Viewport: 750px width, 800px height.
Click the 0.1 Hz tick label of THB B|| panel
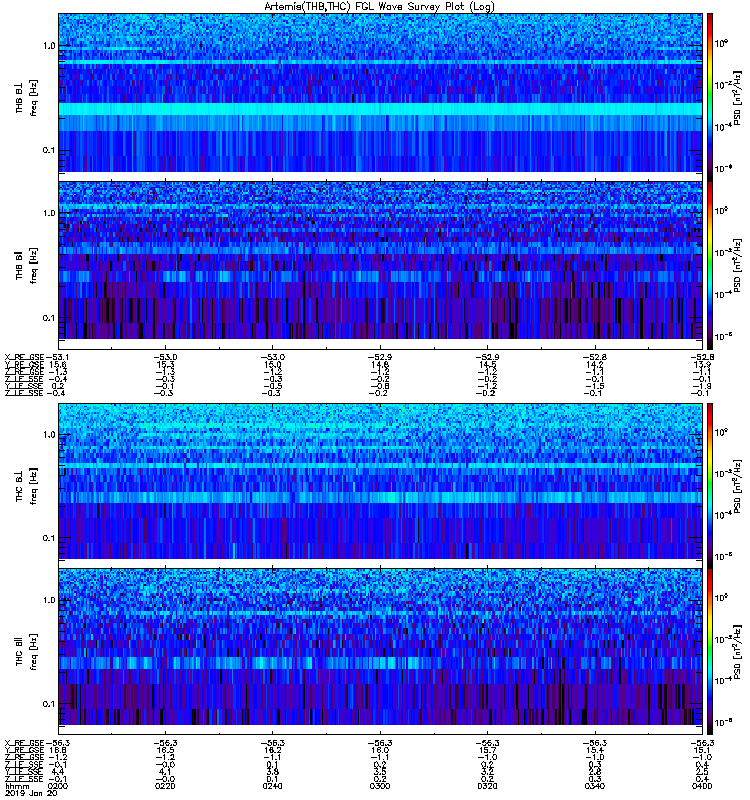[x=49, y=318]
